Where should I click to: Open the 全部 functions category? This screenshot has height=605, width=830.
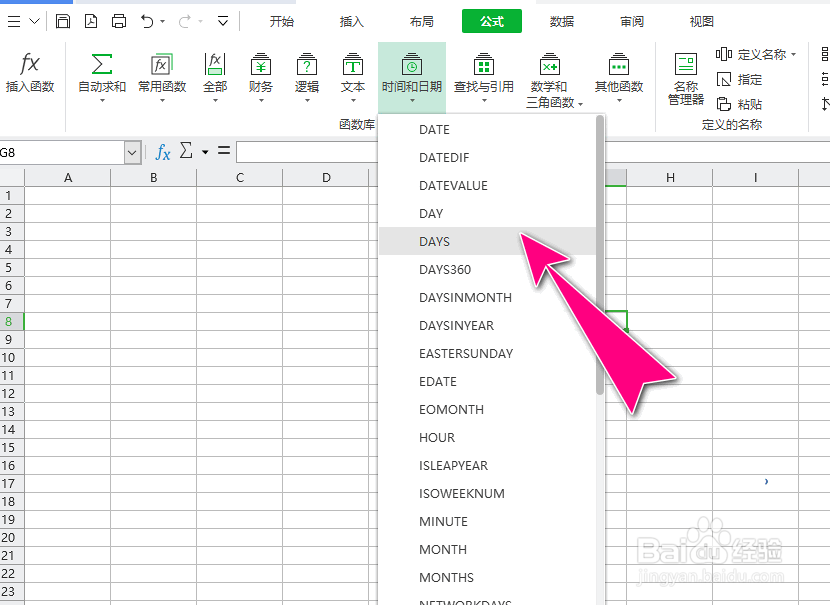[x=215, y=77]
